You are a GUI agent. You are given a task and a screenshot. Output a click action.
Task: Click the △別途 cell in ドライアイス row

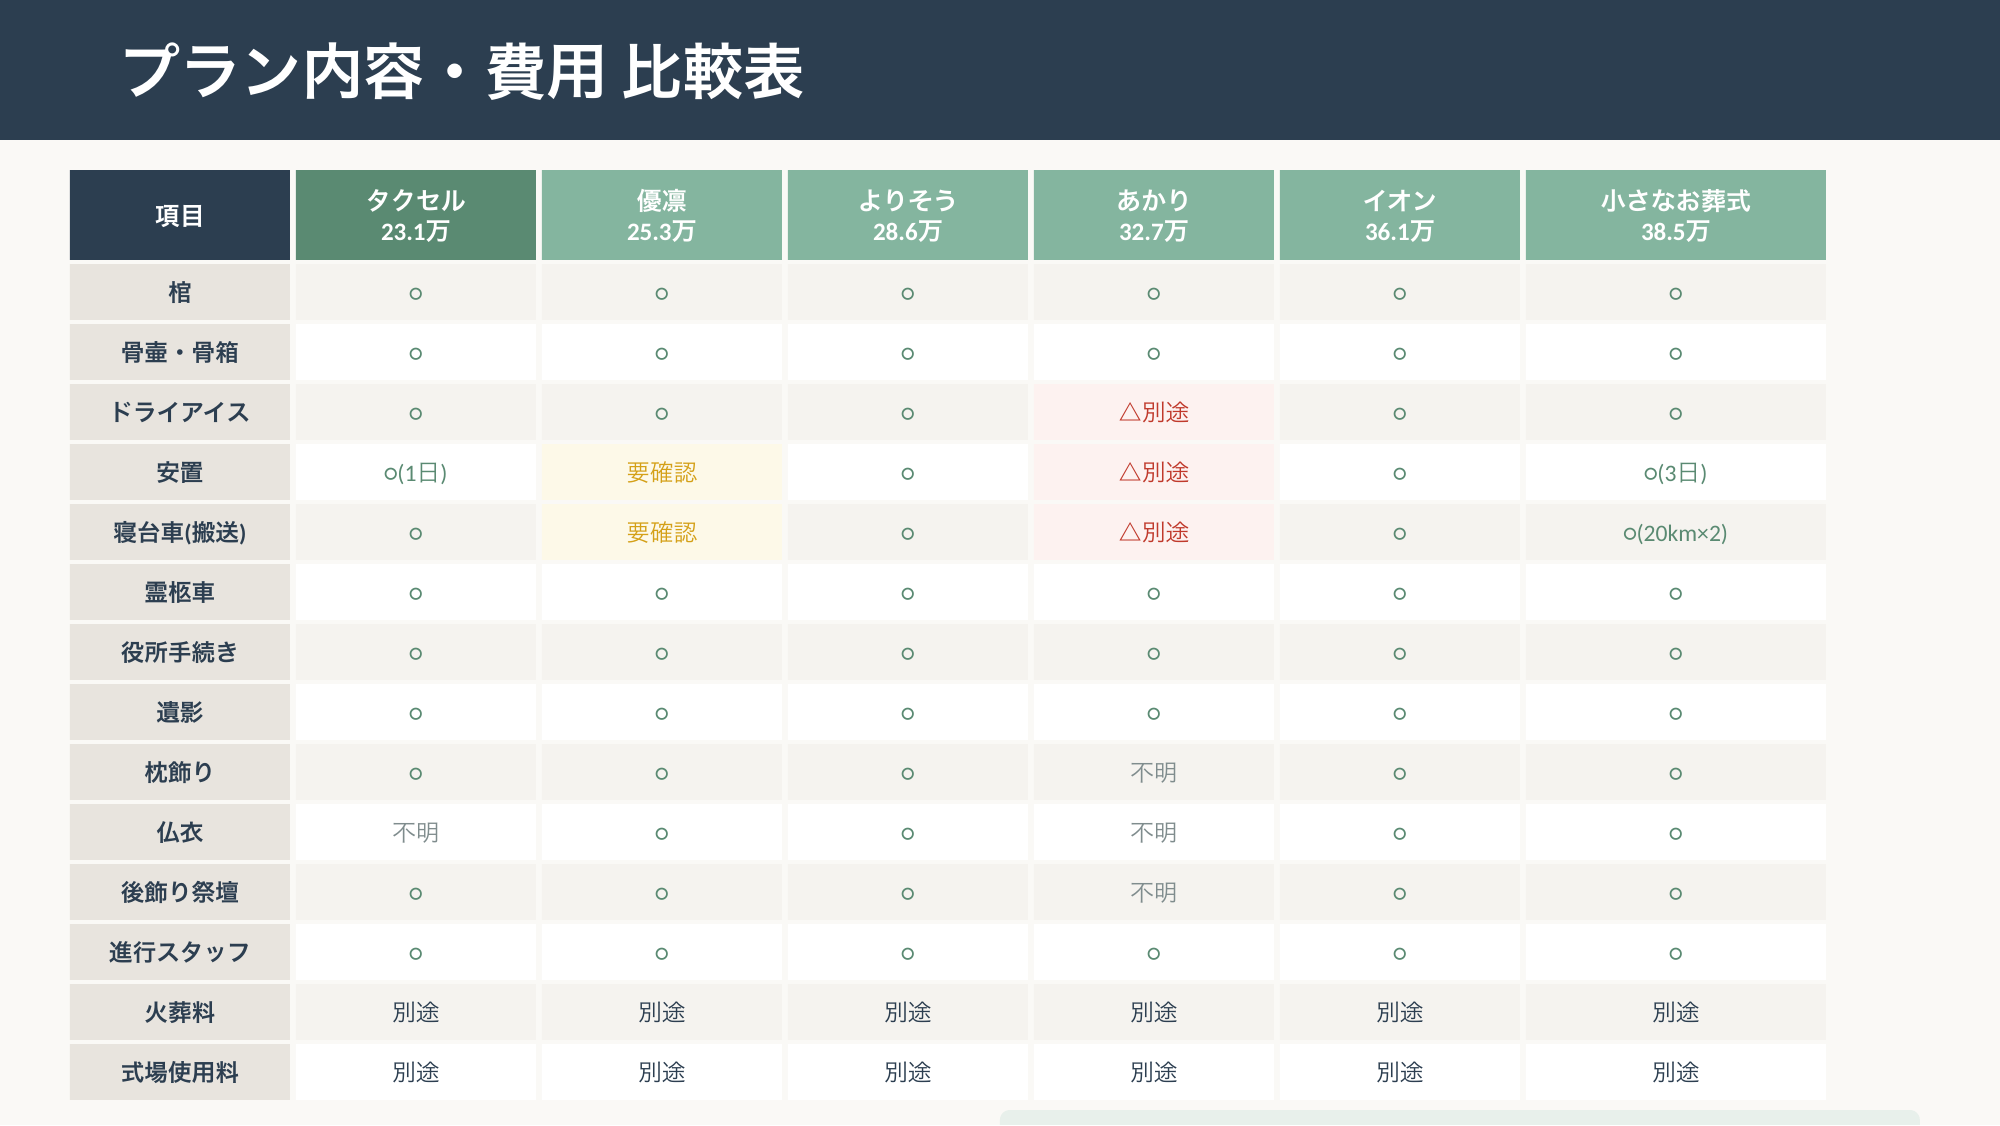[x=1153, y=412]
